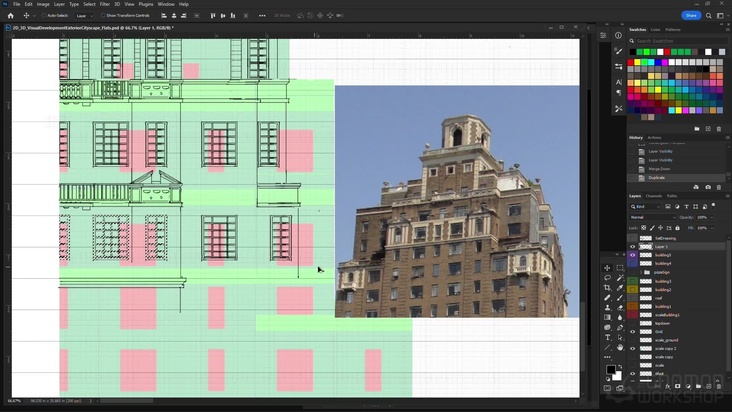Open Auto-Select Layer dropdown
The image size is (732, 412).
tap(84, 15)
